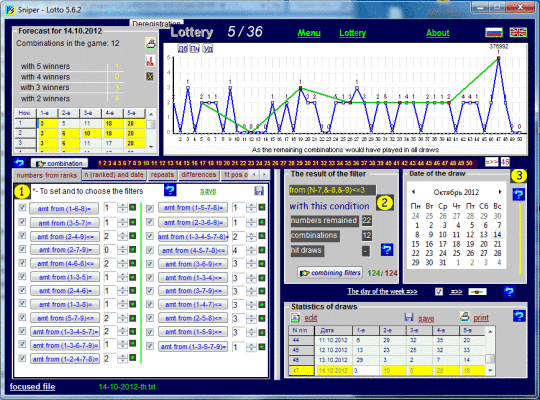
Task: Click the amt from (1-3-8) filter button
Action: (65, 304)
